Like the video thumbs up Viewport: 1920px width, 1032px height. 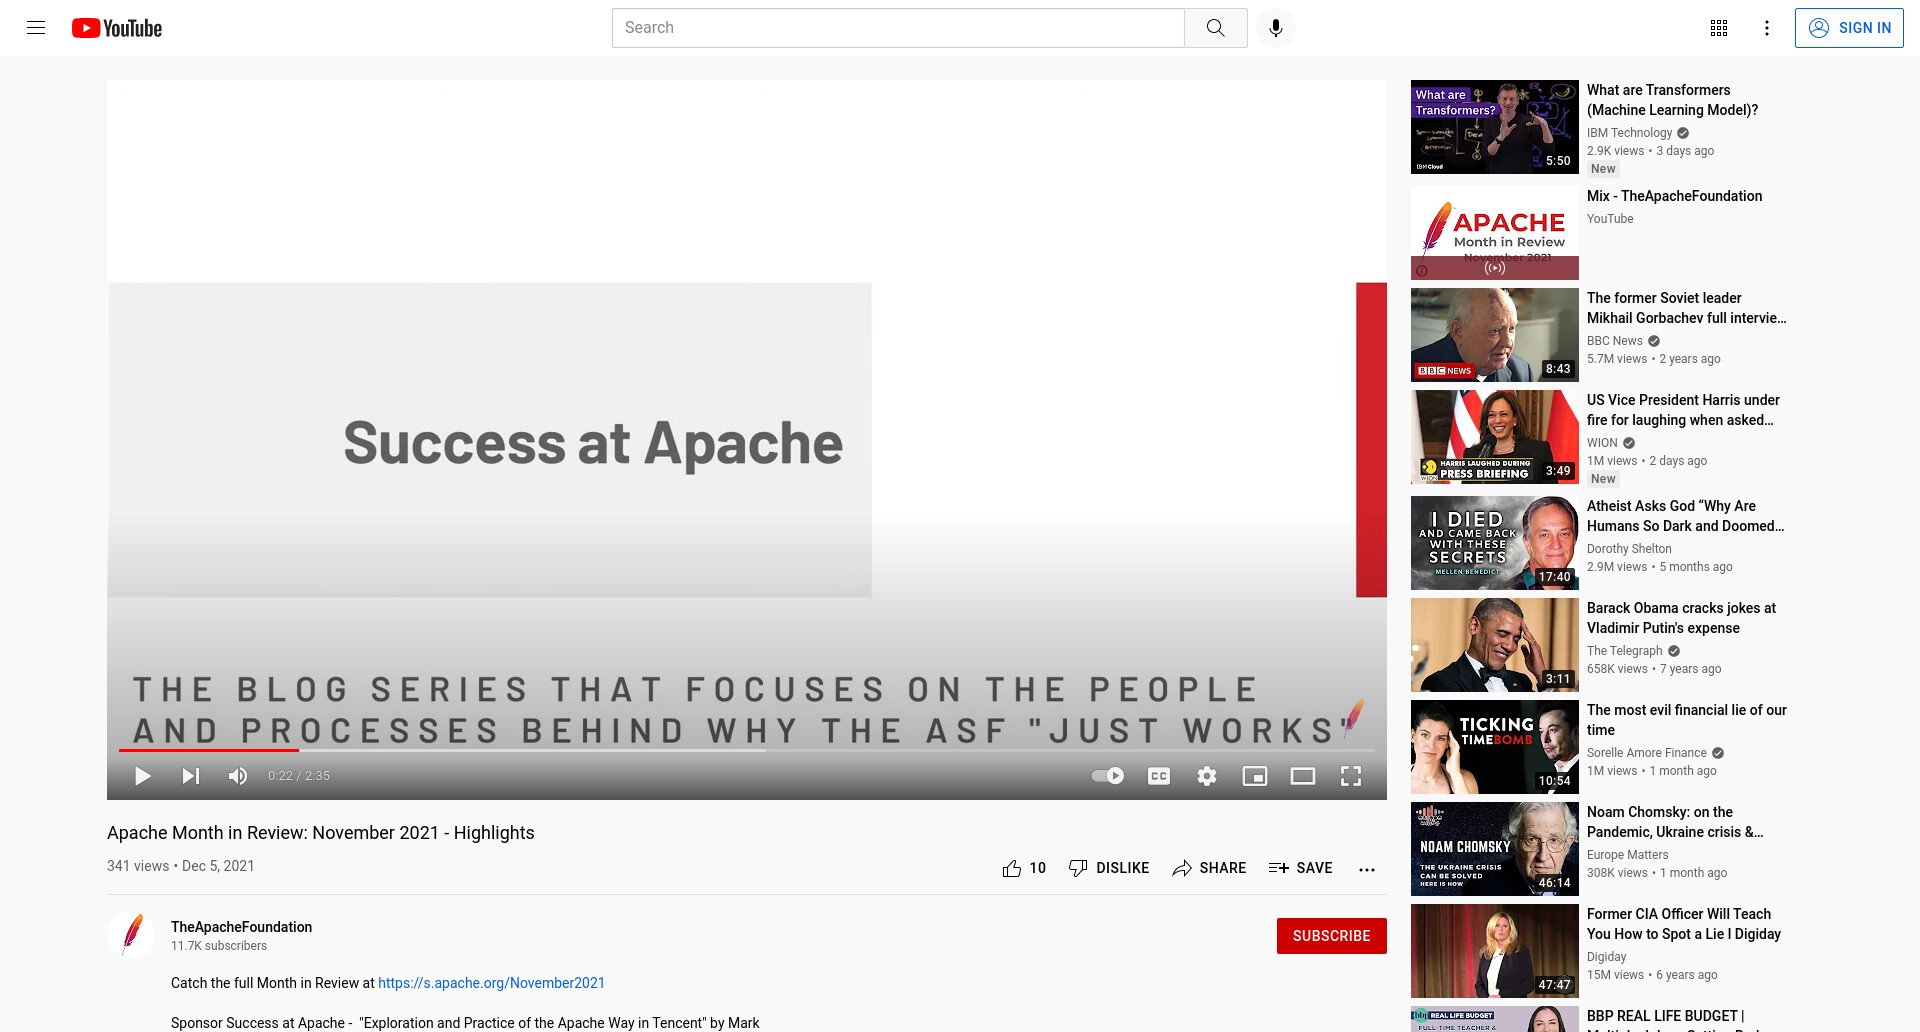(1024, 868)
